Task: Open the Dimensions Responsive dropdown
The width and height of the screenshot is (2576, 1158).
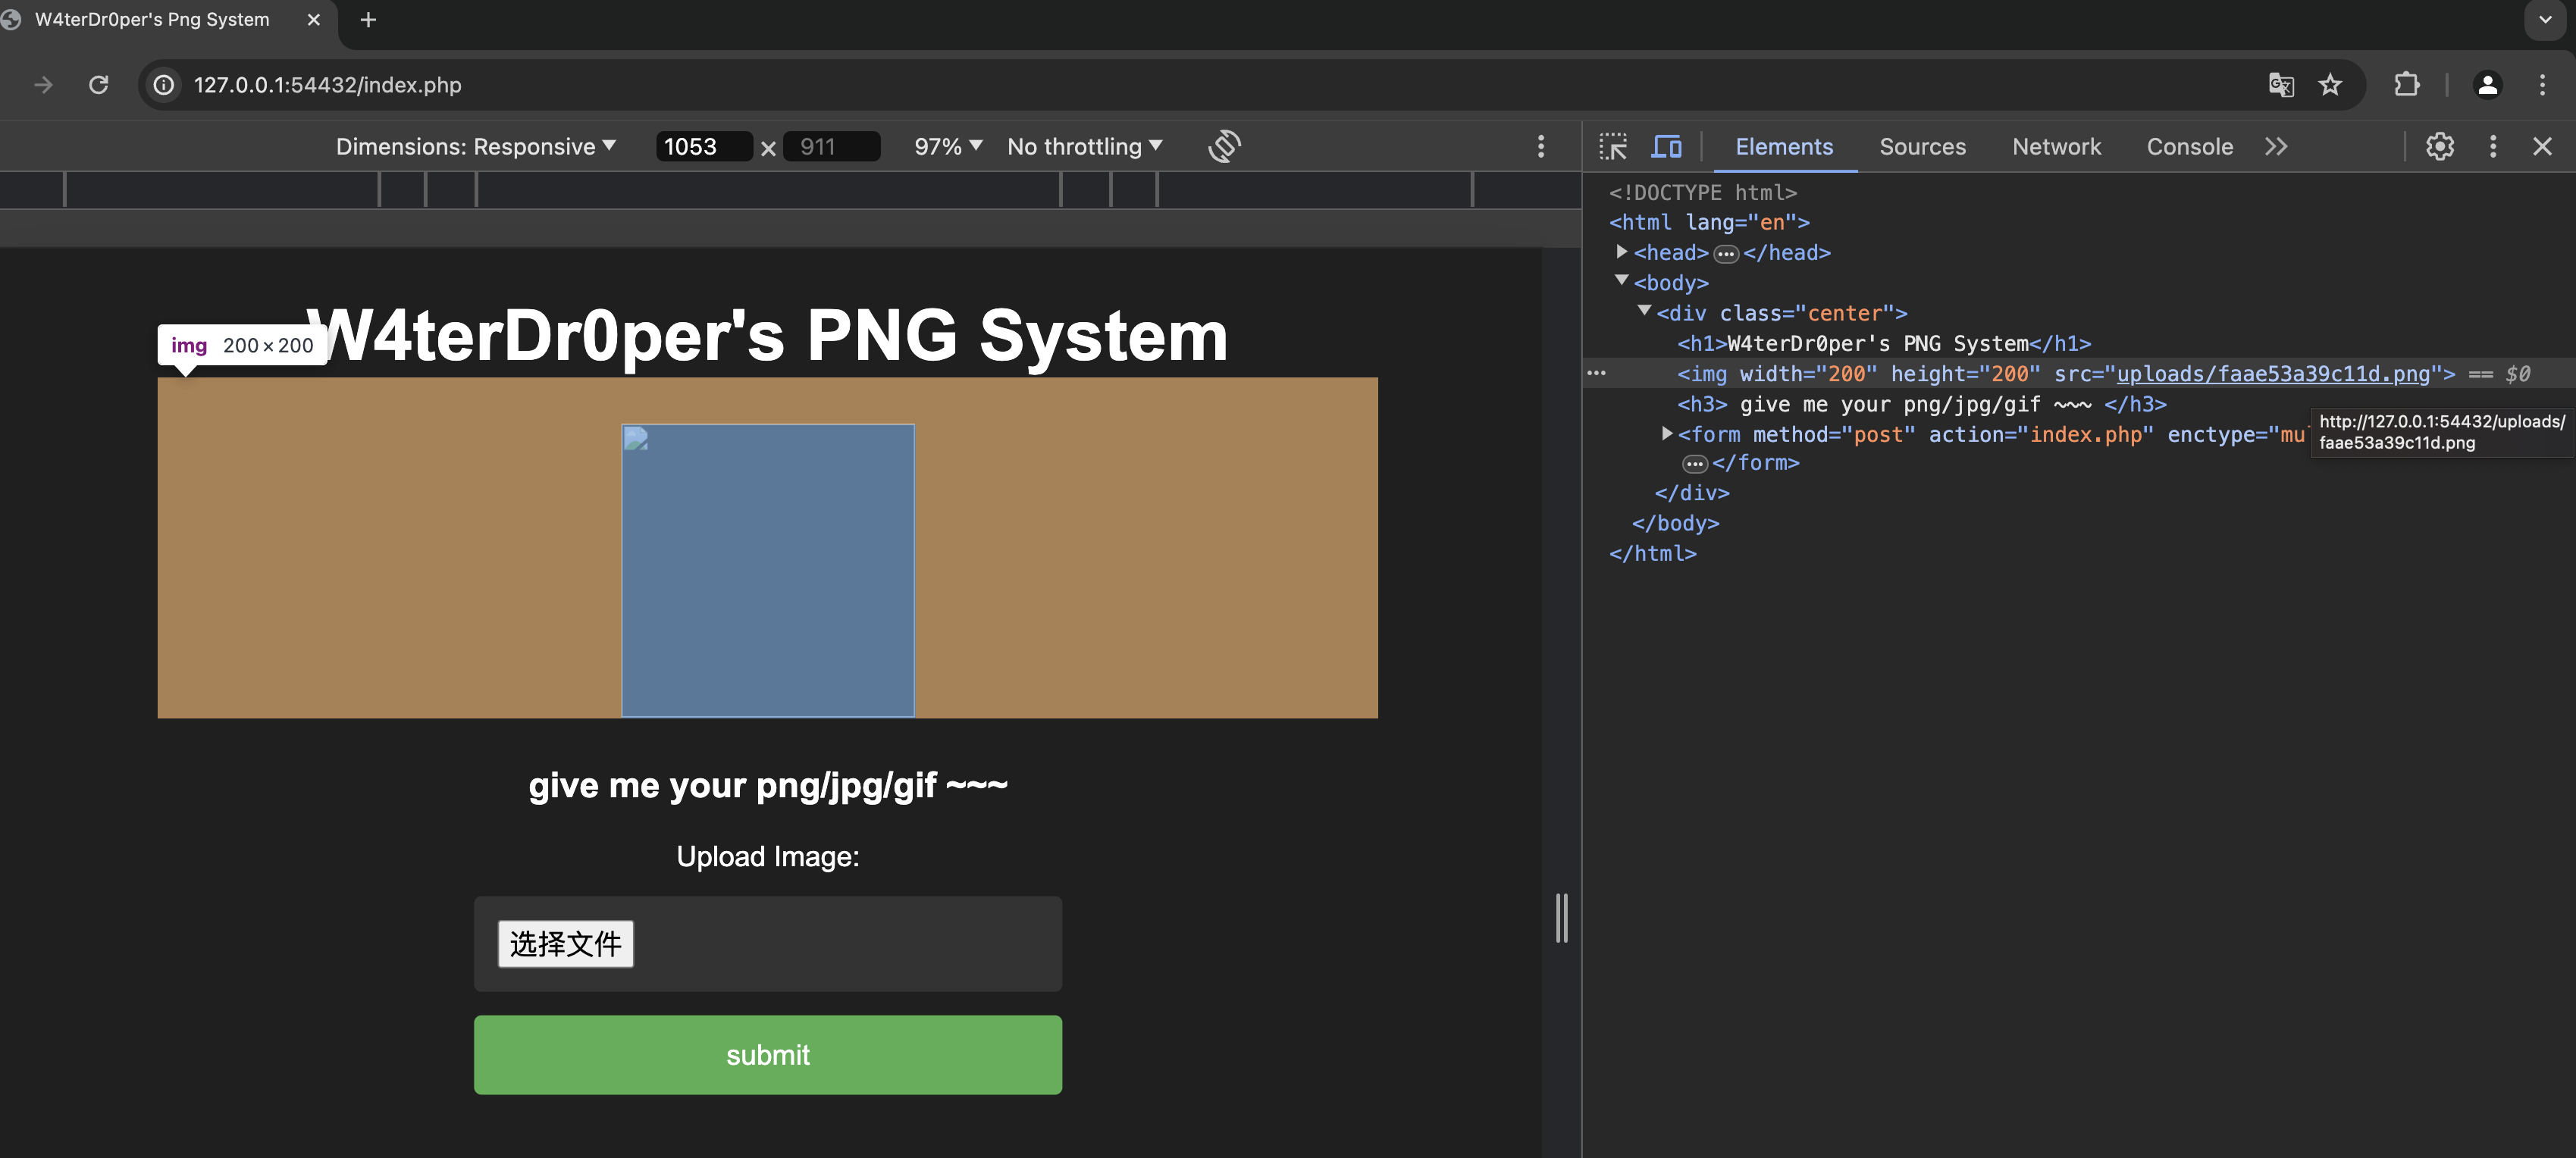Action: coord(476,146)
